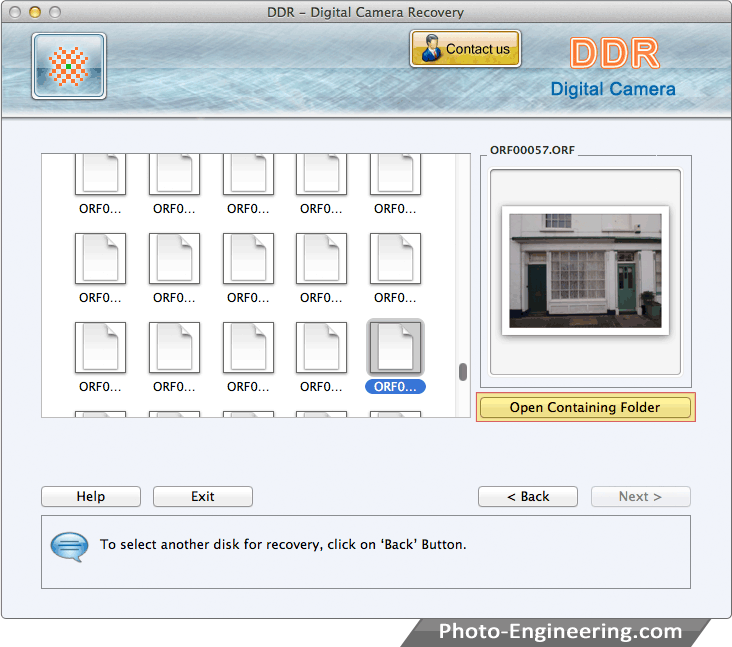Screen dimensions: 732x647
Task: Click the ORF00057.ORF preview title
Action: (x=532, y=150)
